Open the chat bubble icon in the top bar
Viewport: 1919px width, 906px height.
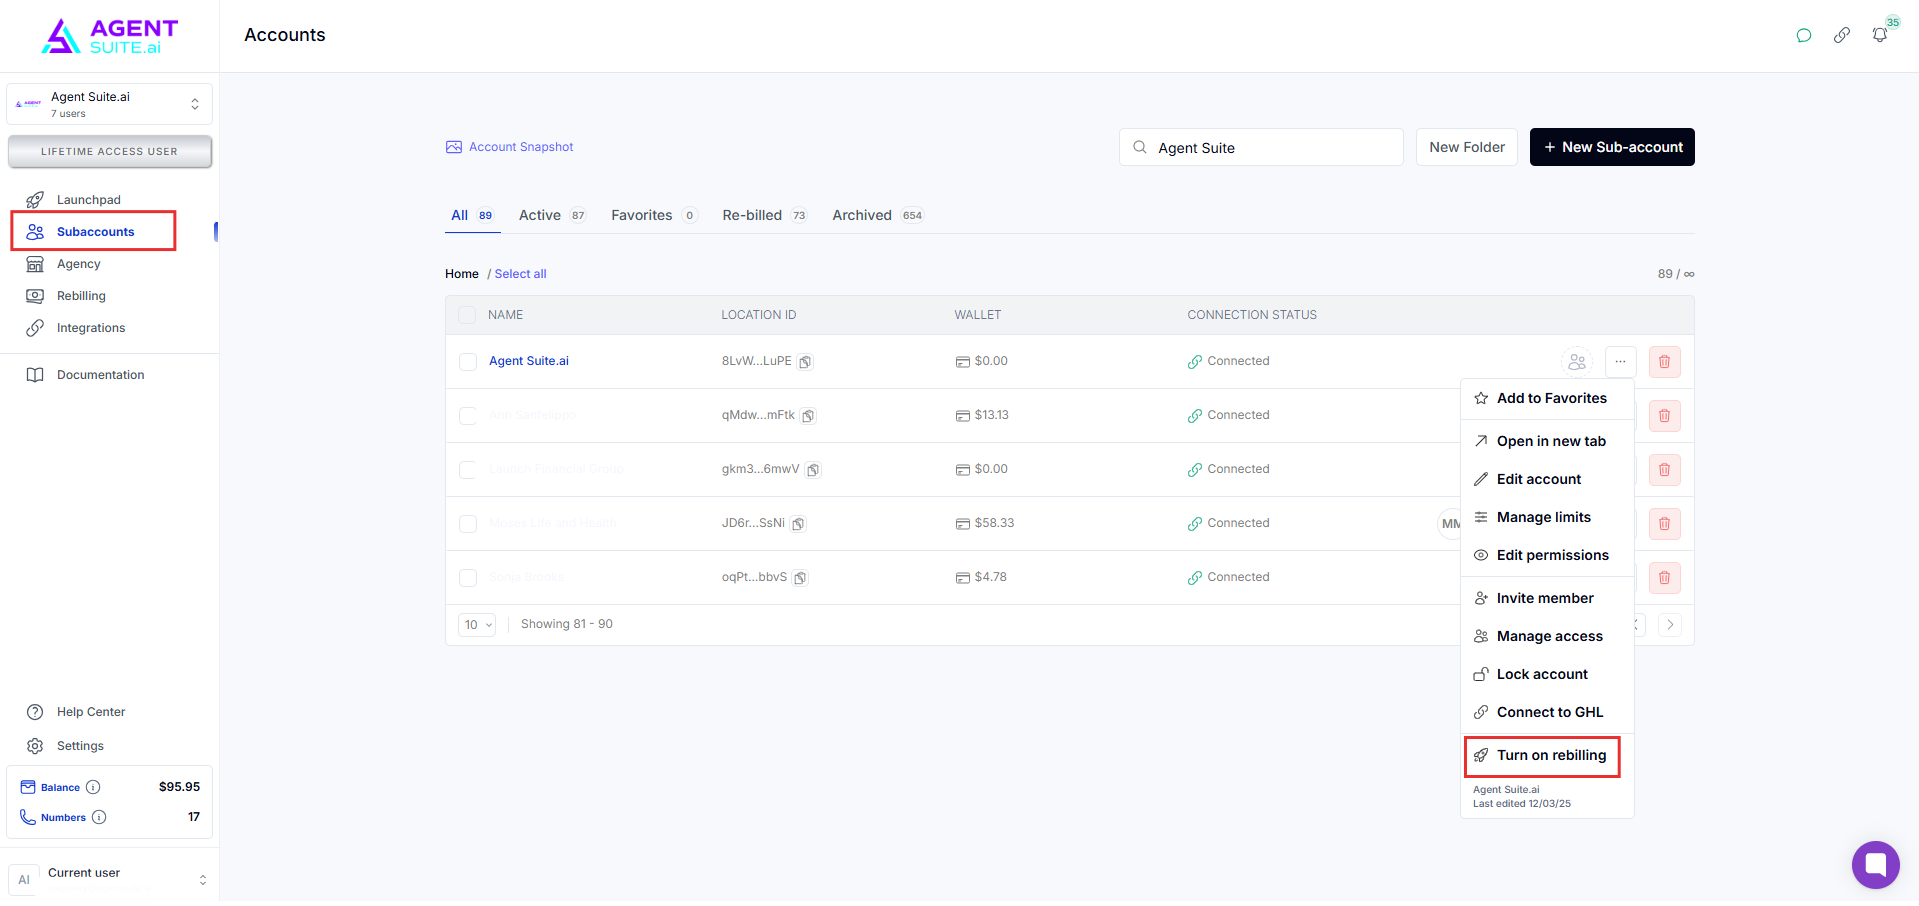click(x=1804, y=36)
